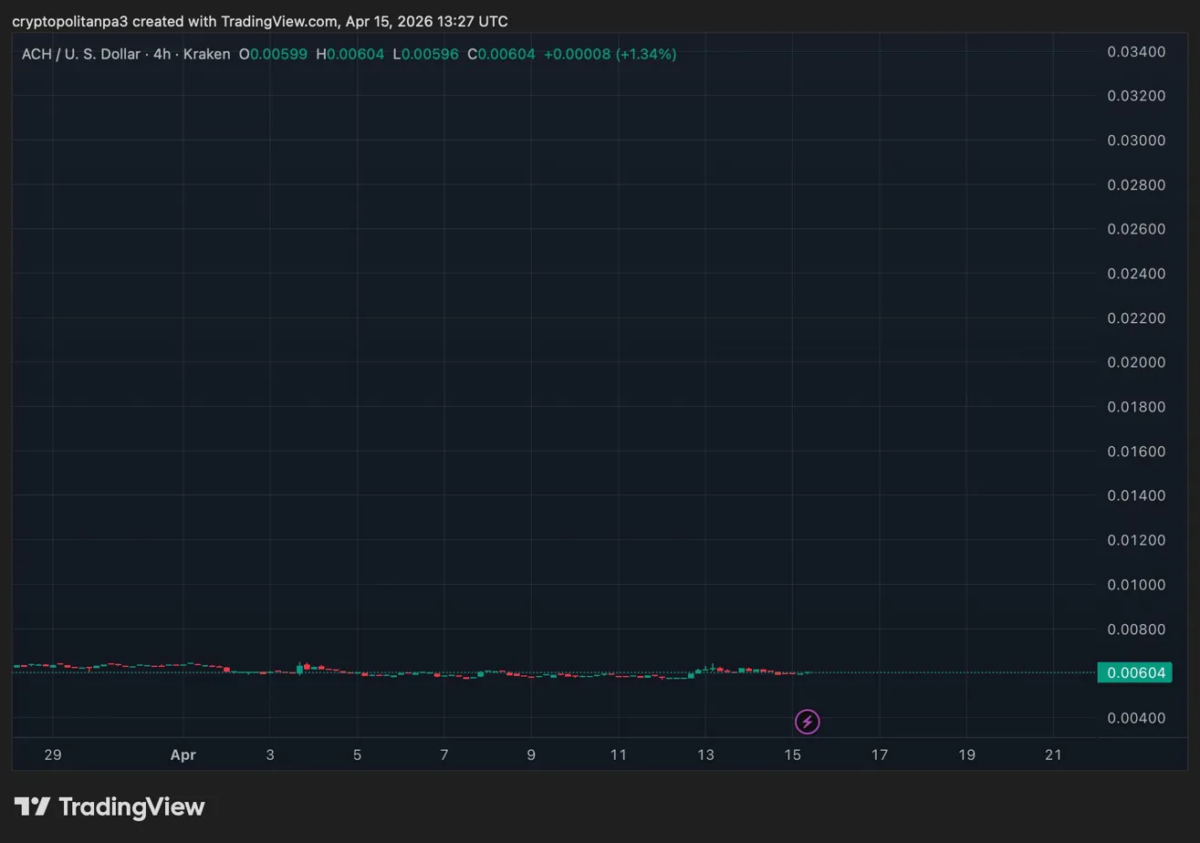This screenshot has width=1200, height=843.
Task: Click the ACH / U. S. Dollar symbol title
Action: 81,54
